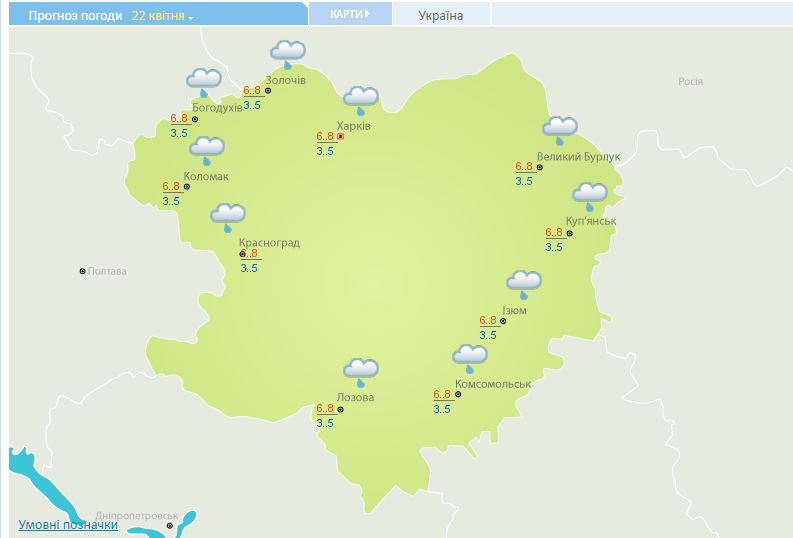Select the Полтава city marker

83,271
